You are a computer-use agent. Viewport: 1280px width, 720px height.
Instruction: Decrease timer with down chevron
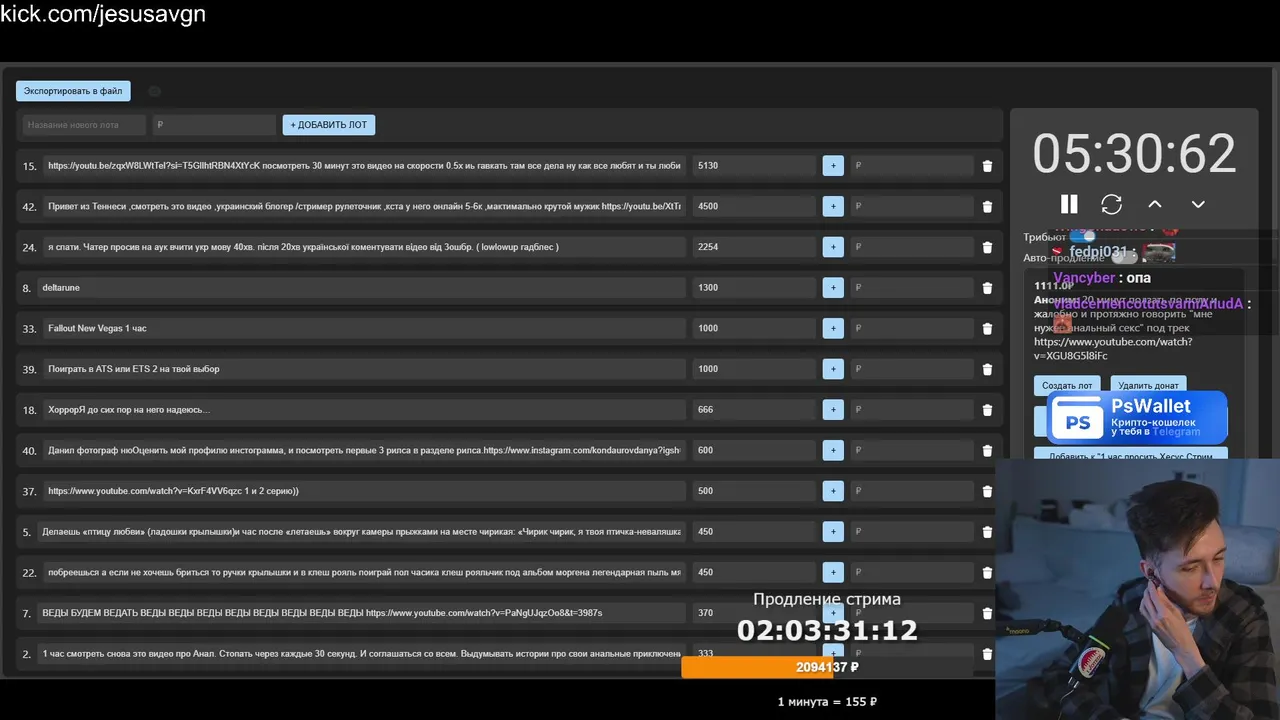[x=1198, y=204]
